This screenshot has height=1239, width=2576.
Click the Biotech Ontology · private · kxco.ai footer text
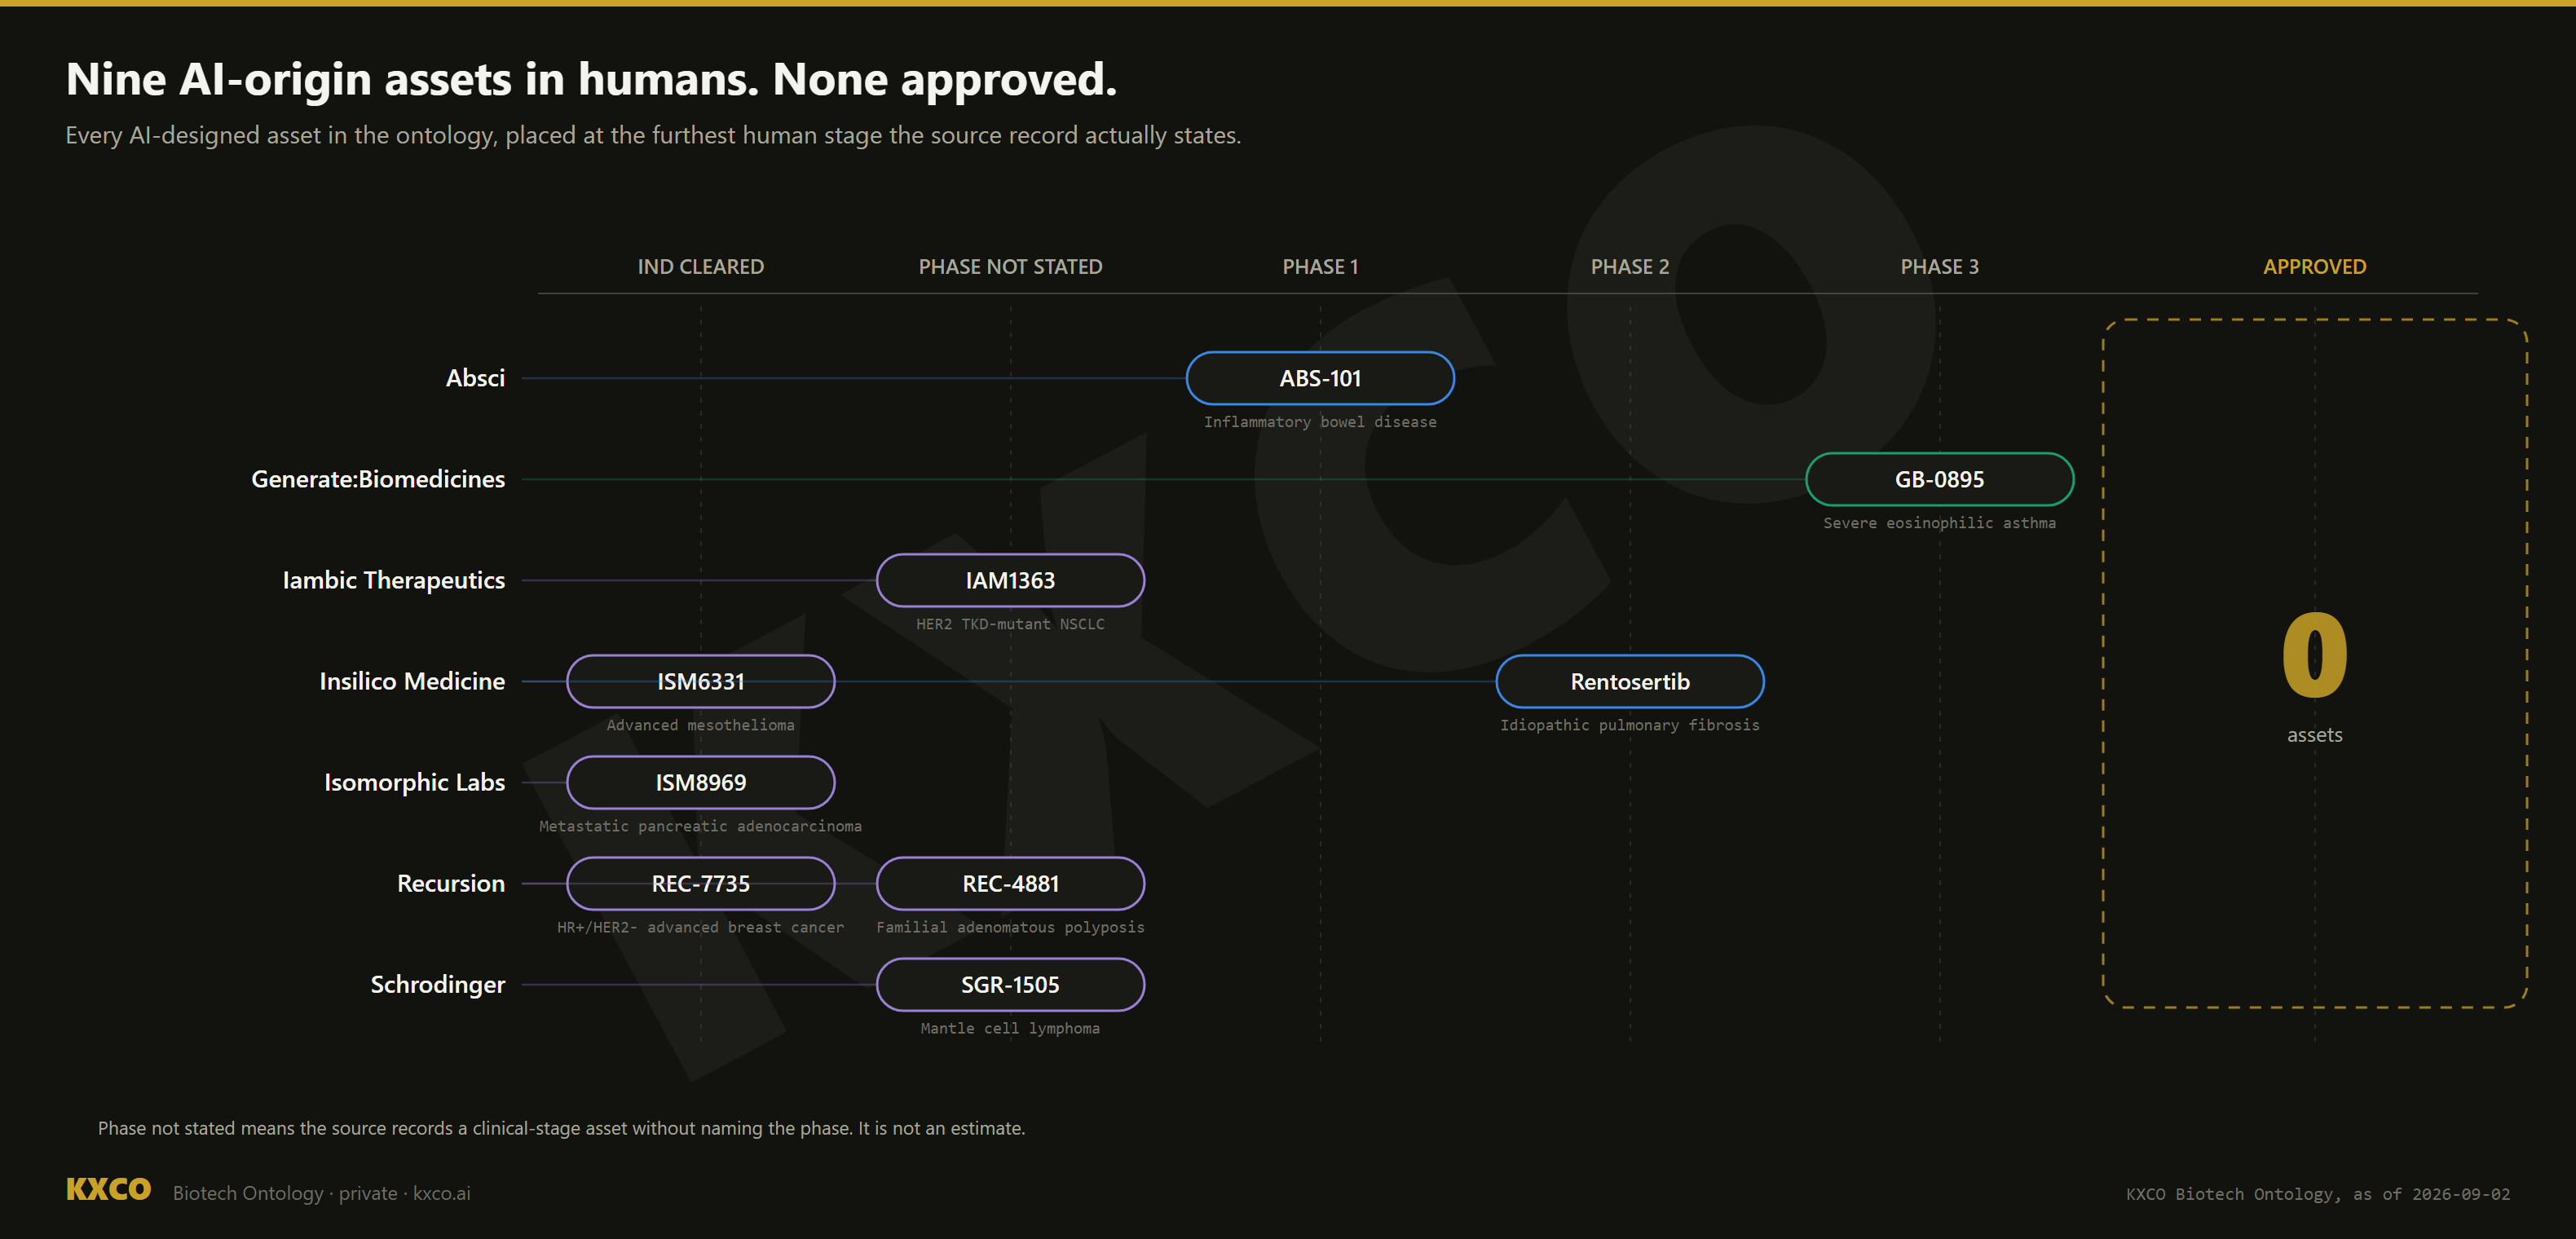321,1193
